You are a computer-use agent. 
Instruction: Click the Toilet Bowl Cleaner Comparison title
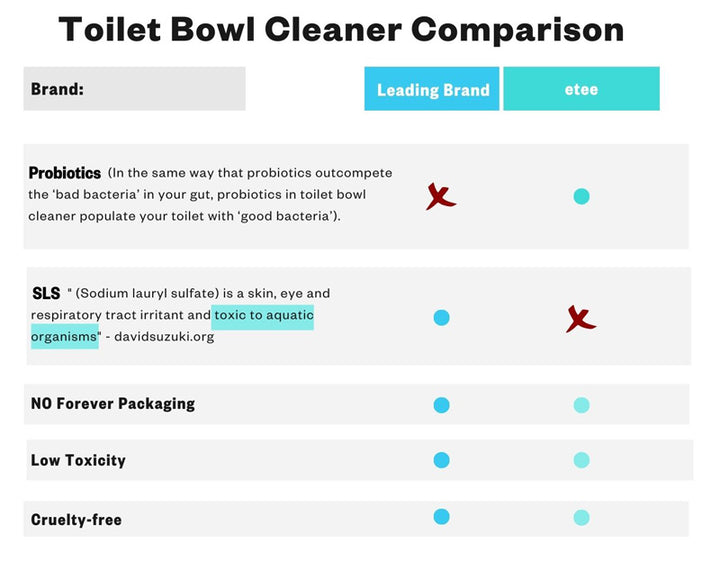tap(340, 30)
